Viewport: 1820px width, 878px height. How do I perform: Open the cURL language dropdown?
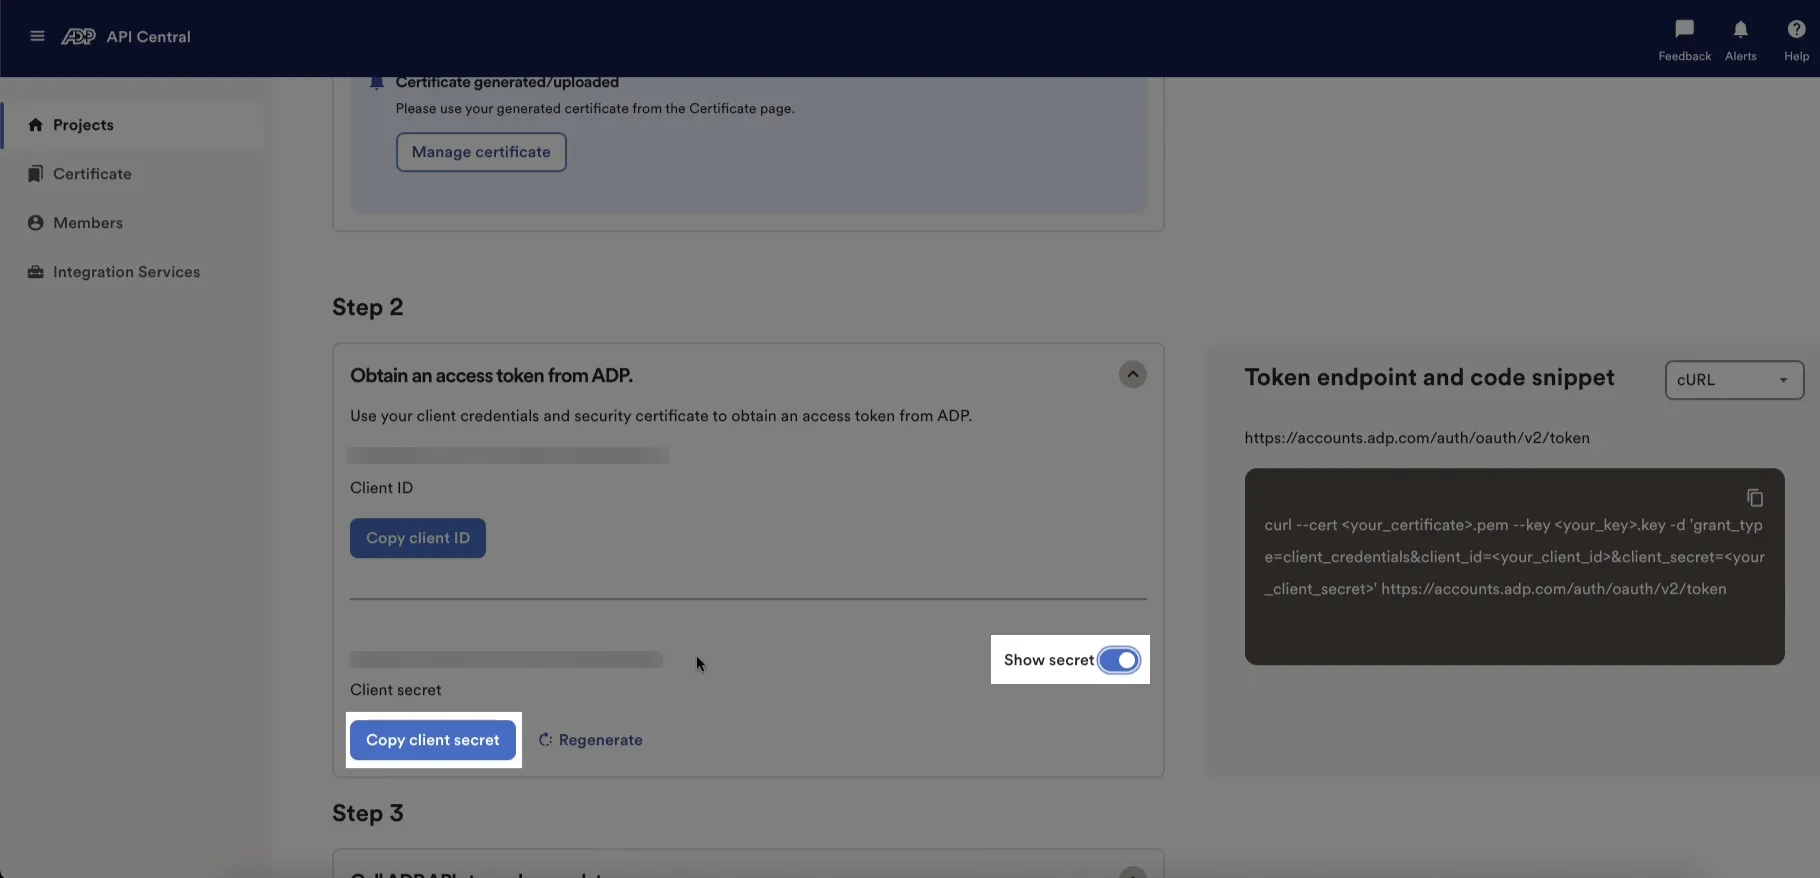tap(1734, 380)
